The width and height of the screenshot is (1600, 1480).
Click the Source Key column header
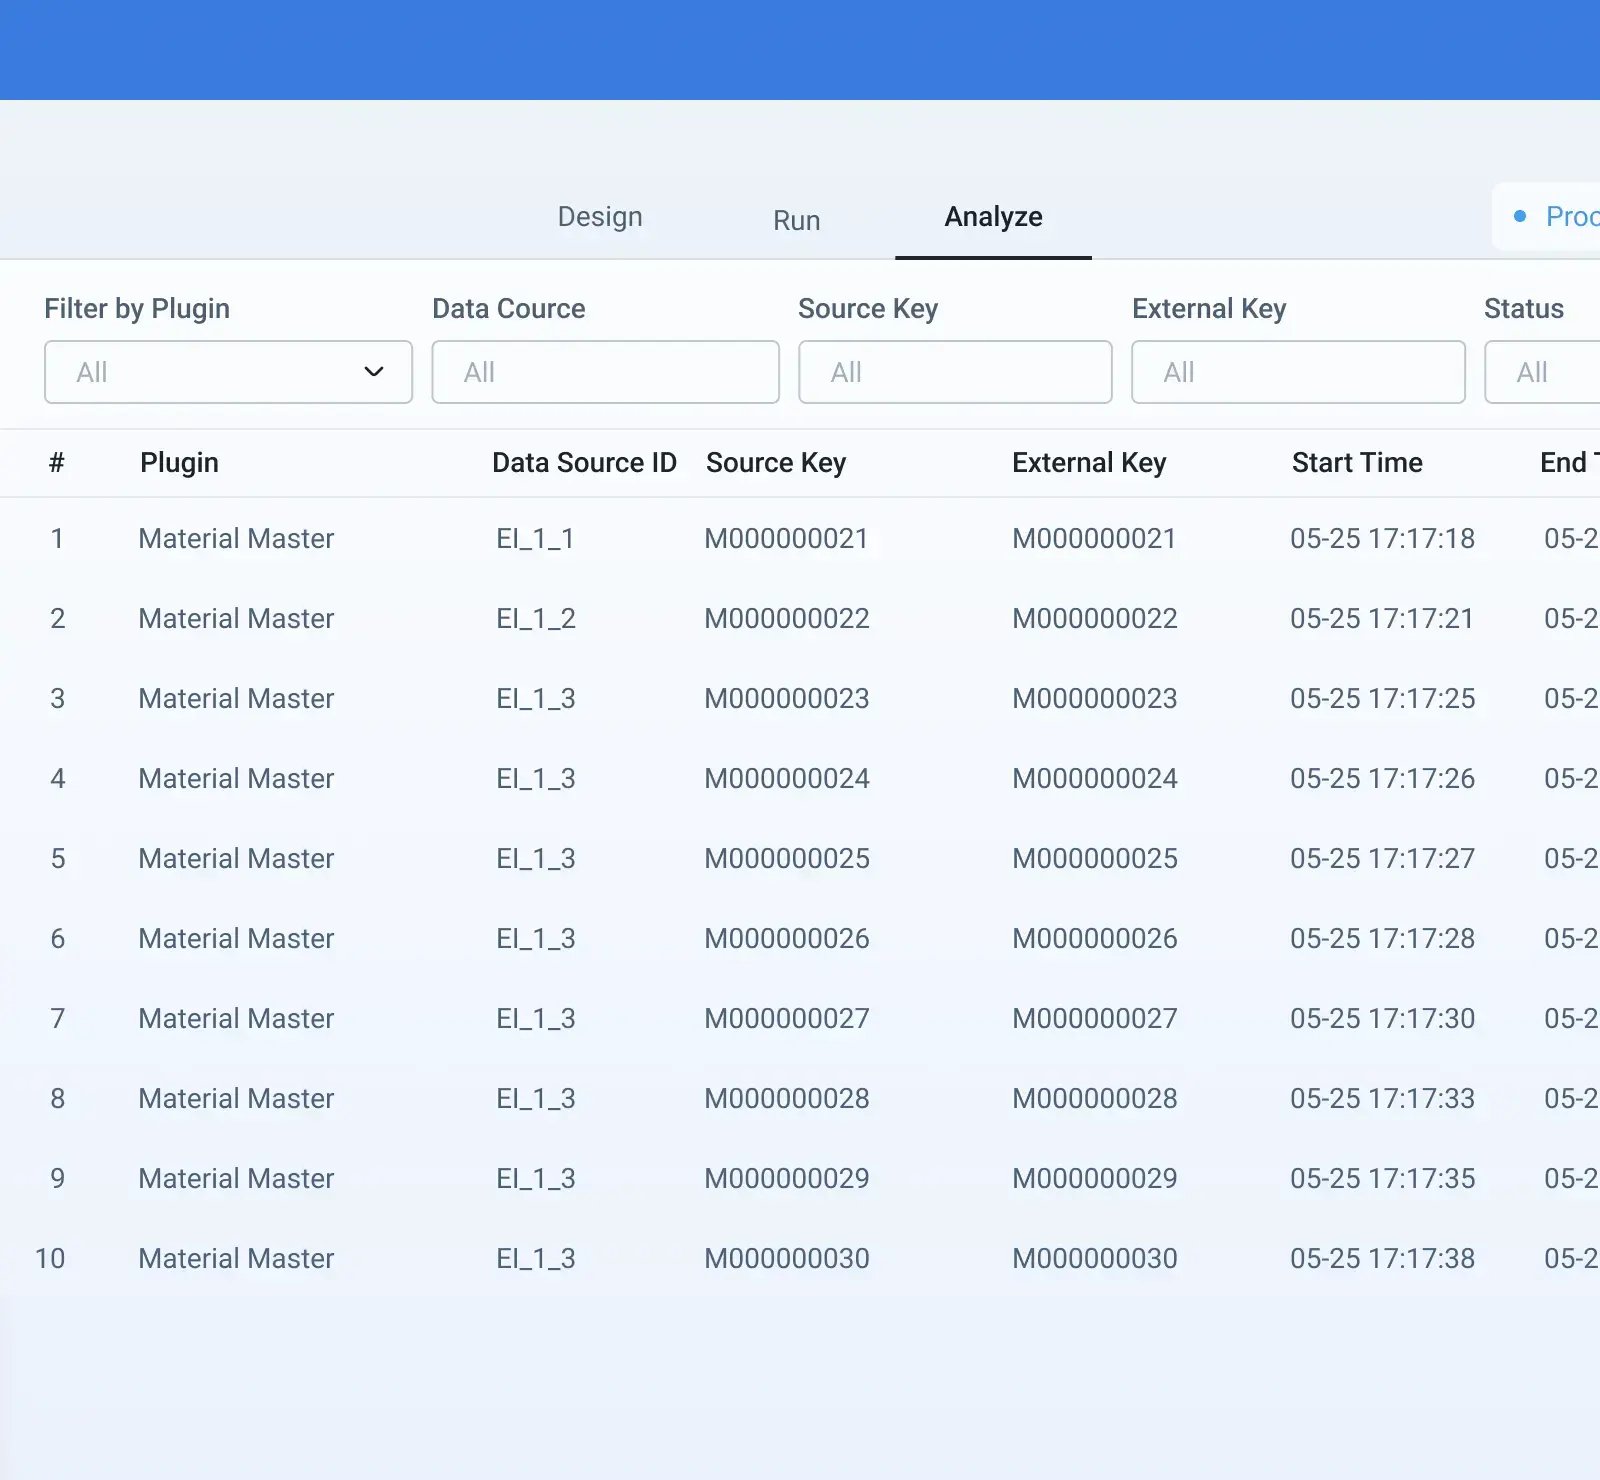click(776, 462)
